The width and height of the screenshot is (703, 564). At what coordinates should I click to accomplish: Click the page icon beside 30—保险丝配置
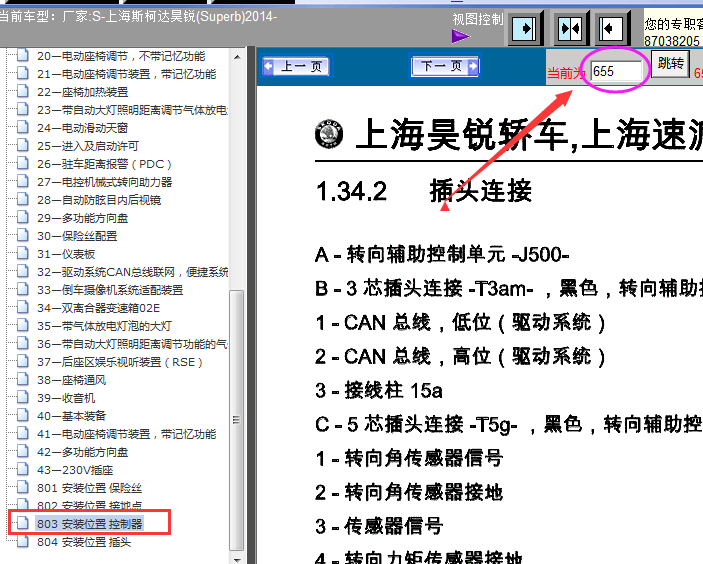click(23, 235)
